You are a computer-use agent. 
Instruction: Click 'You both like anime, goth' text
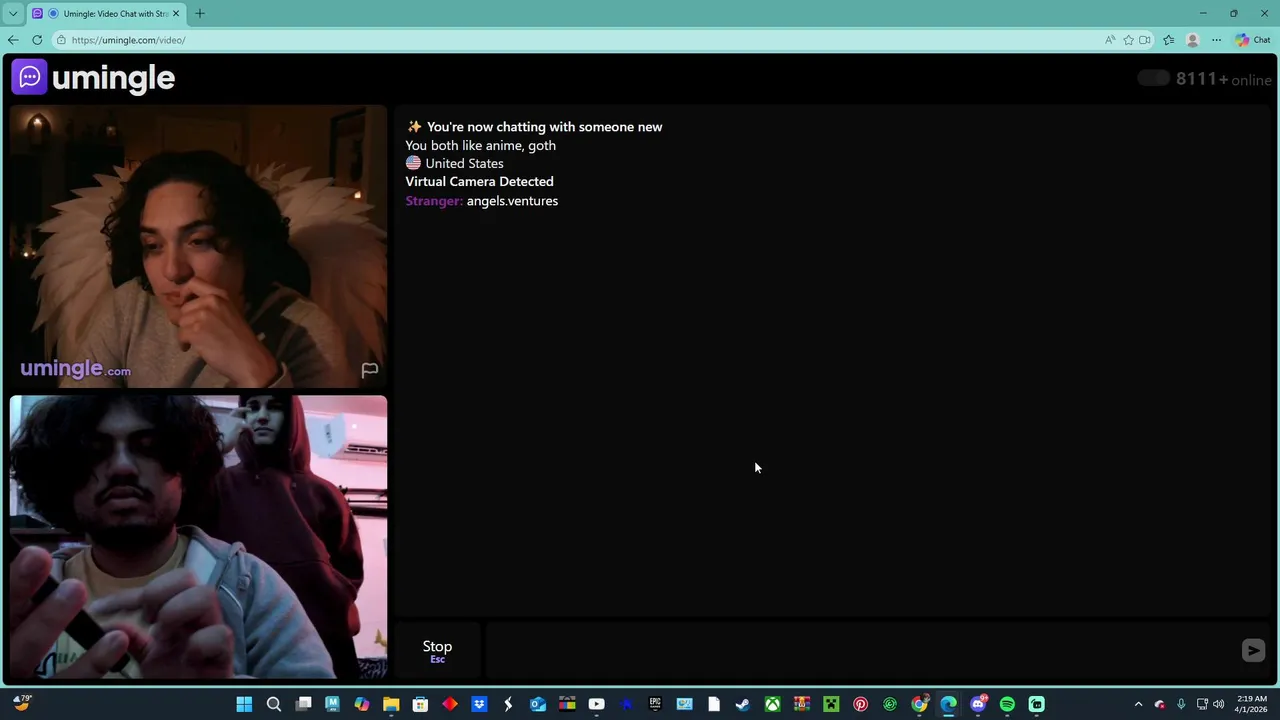pyautogui.click(x=480, y=145)
